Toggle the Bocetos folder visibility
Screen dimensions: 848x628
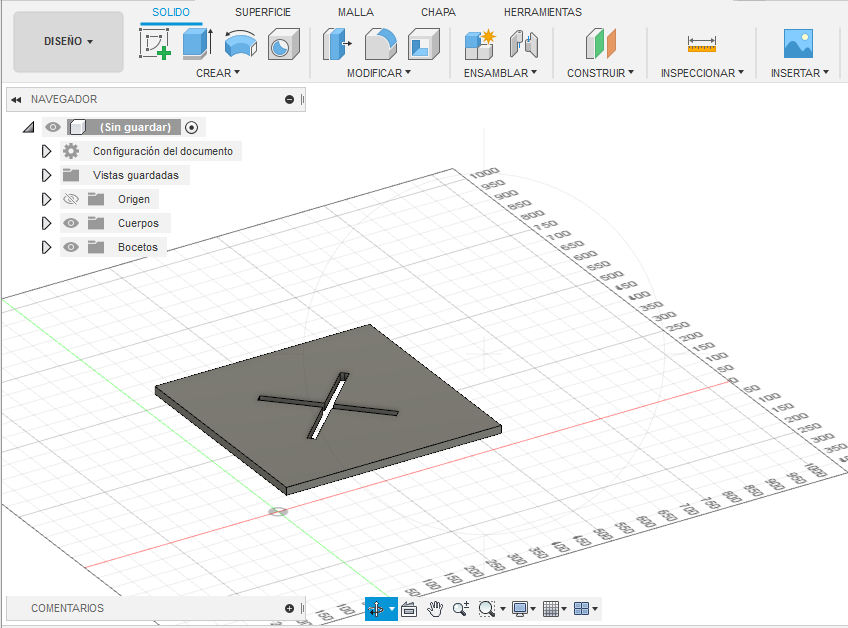tap(71, 247)
